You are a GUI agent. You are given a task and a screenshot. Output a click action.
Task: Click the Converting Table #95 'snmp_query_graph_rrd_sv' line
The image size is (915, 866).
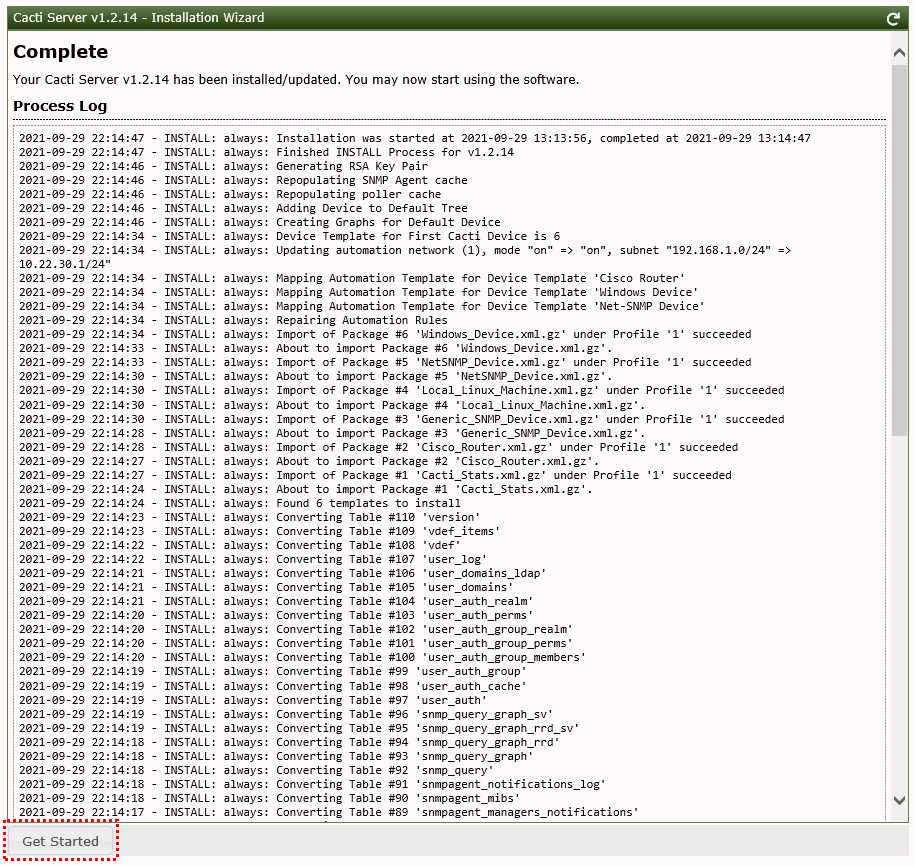click(299, 729)
